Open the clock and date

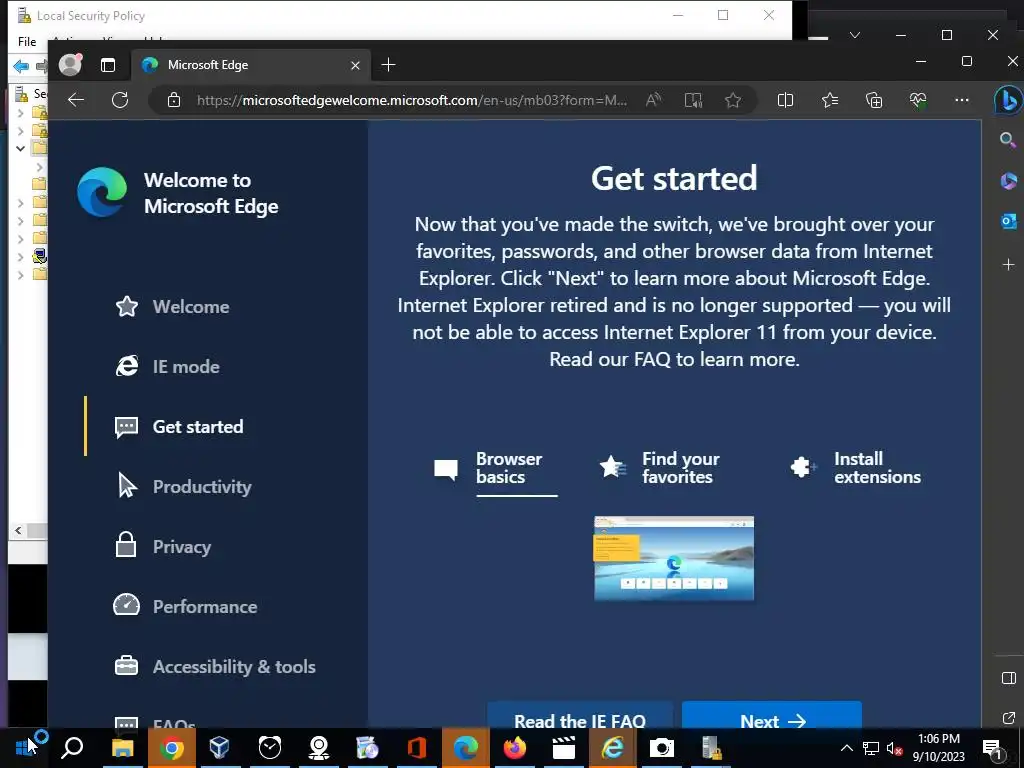pyautogui.click(x=938, y=748)
